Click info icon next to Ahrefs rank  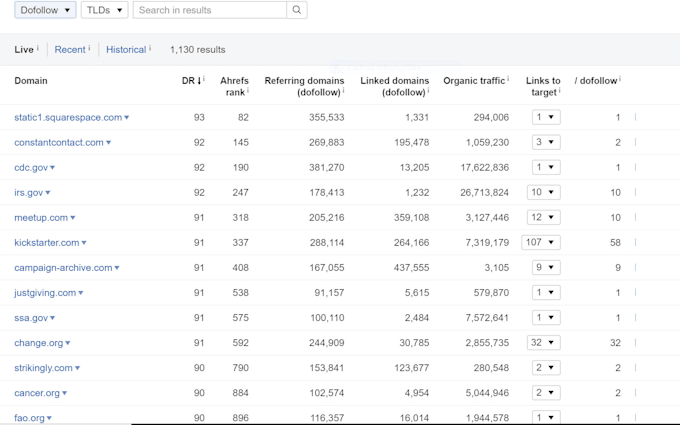(x=247, y=92)
